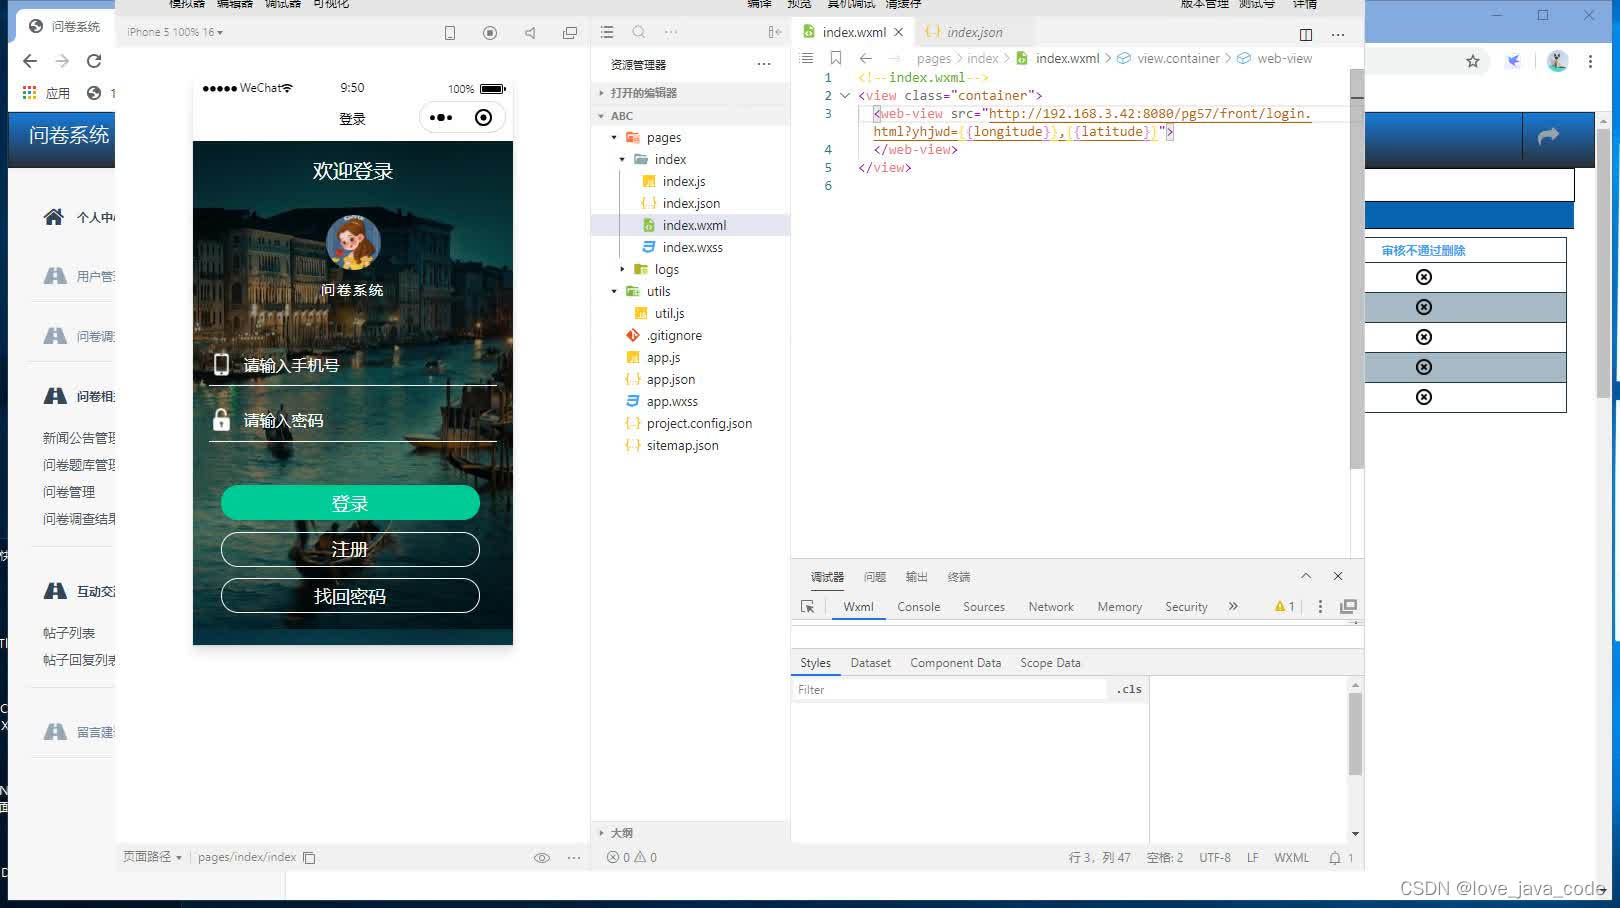Open devtools settings vertical dots menu
1620x908 pixels.
(x=1320, y=607)
